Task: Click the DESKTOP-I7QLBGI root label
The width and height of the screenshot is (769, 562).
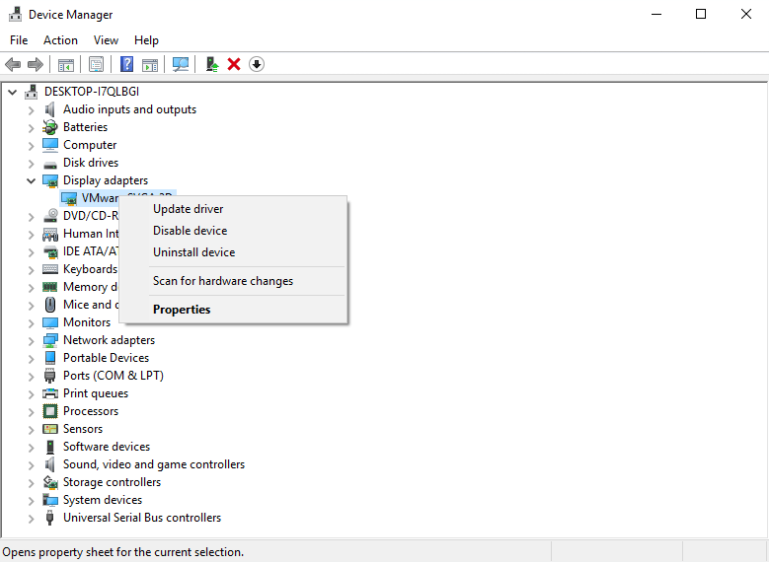Action: coord(92,92)
